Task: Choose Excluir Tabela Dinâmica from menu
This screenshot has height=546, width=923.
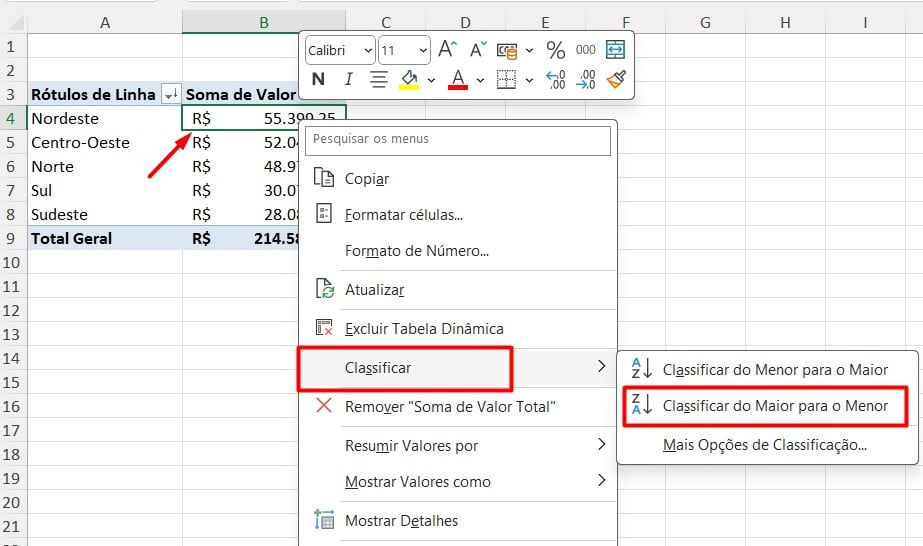Action: coord(423,329)
